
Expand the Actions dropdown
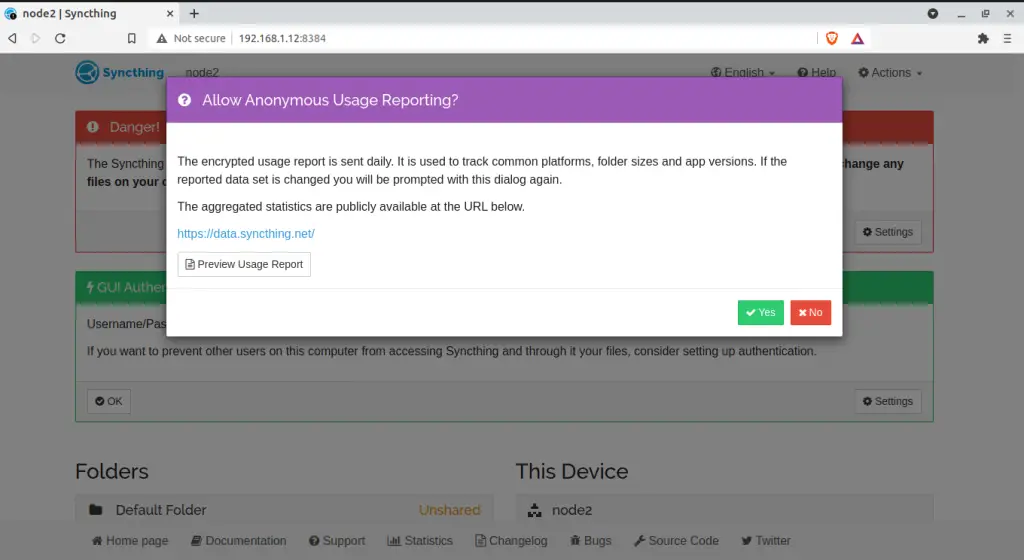tap(889, 72)
